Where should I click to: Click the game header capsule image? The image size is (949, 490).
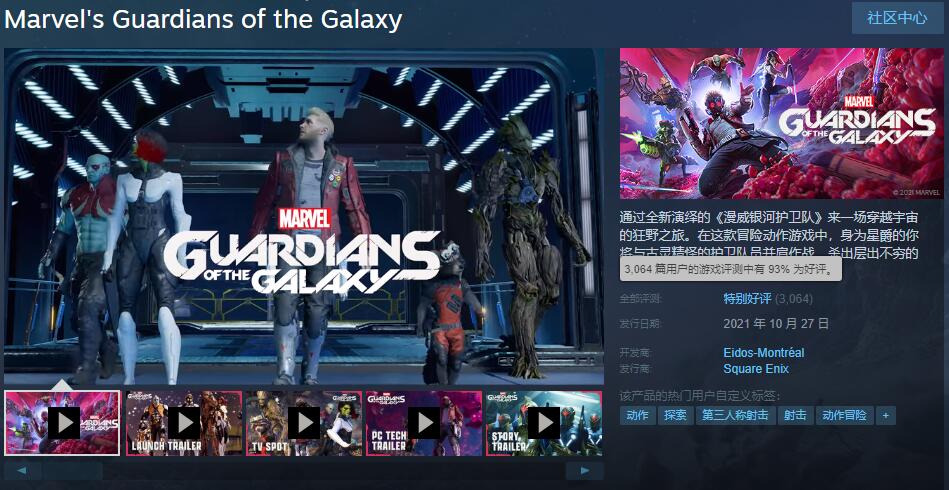click(x=781, y=123)
